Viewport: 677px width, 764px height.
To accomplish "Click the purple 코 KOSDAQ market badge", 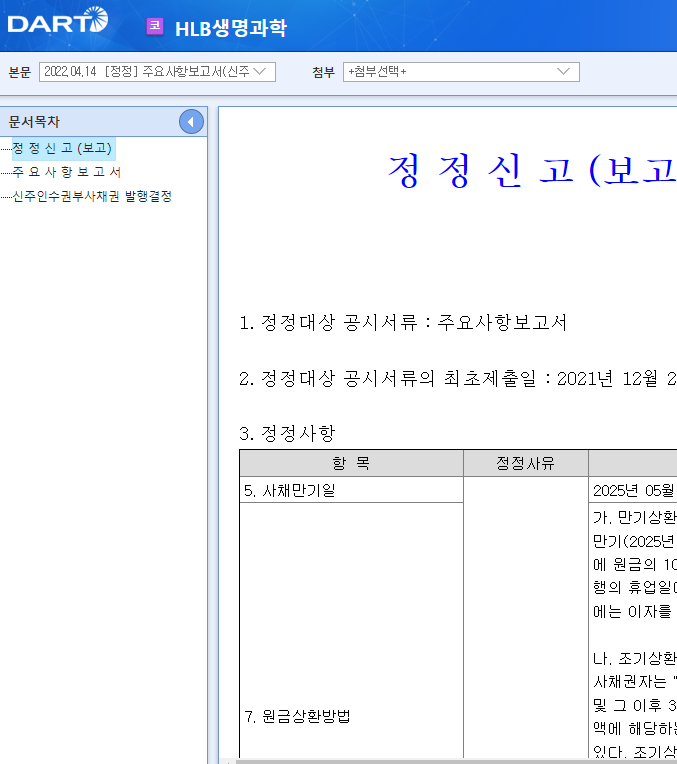I will pyautogui.click(x=155, y=26).
